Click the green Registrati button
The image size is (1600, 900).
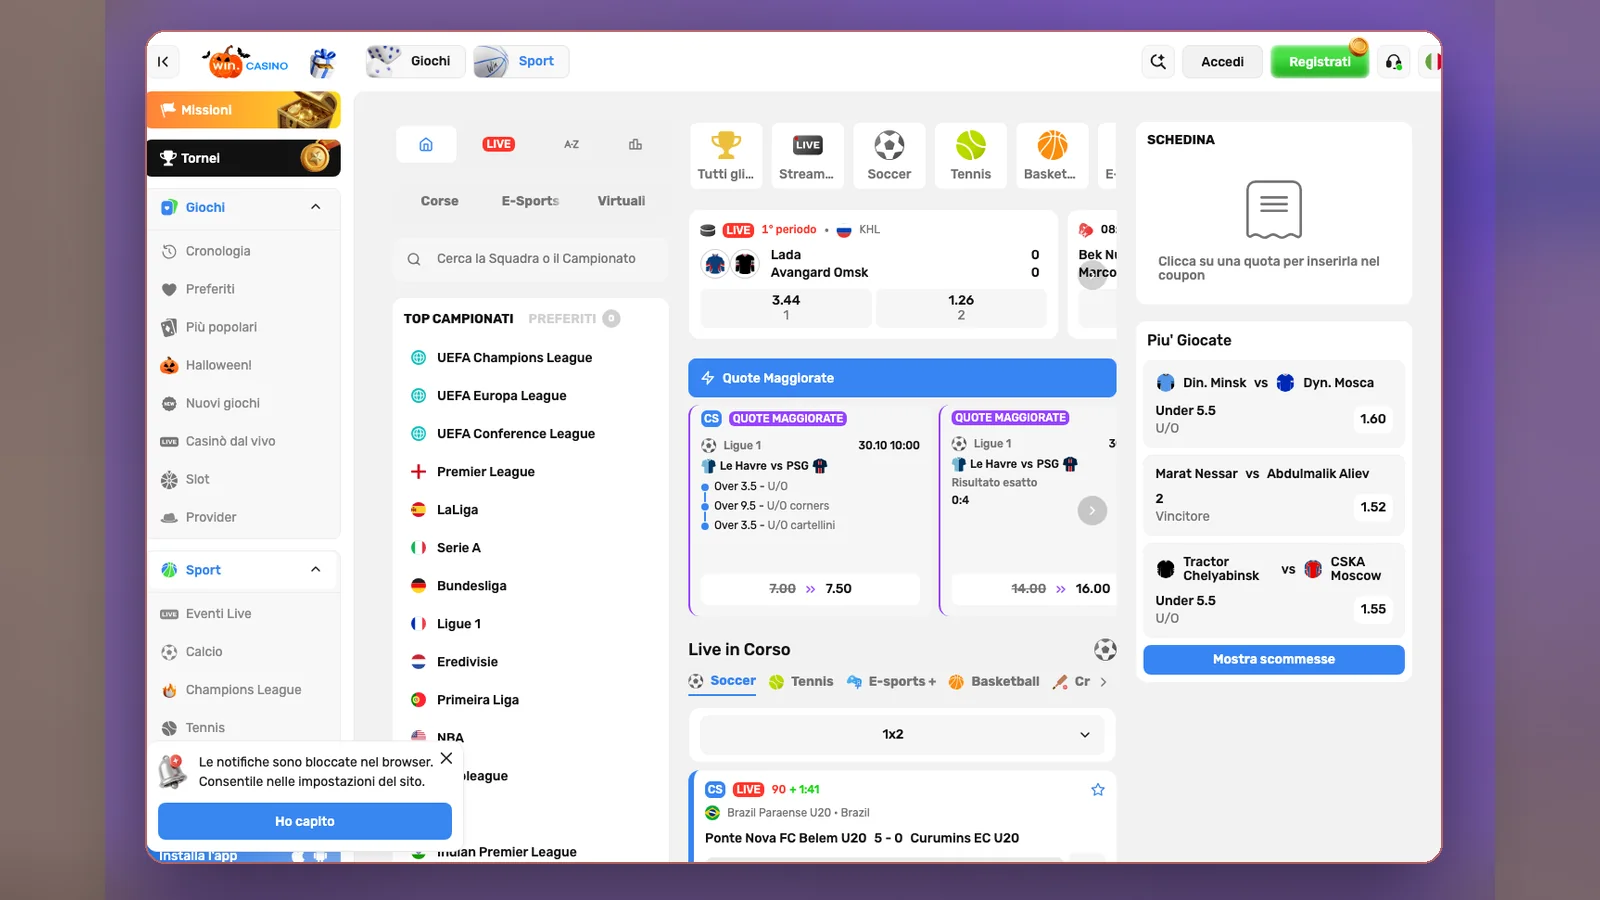point(1319,62)
